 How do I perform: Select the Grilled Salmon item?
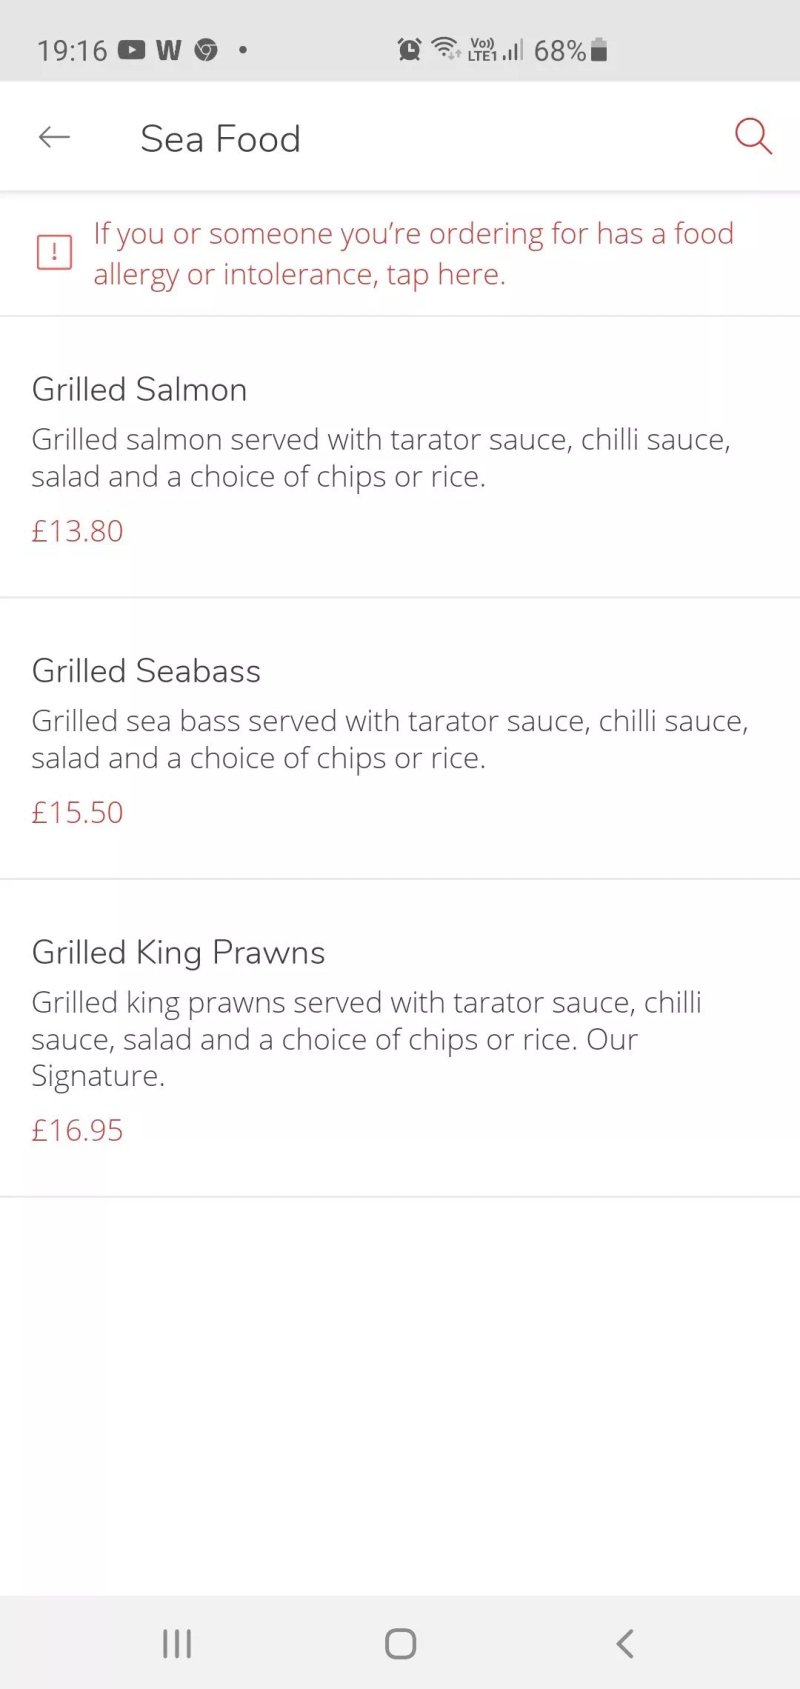400,457
